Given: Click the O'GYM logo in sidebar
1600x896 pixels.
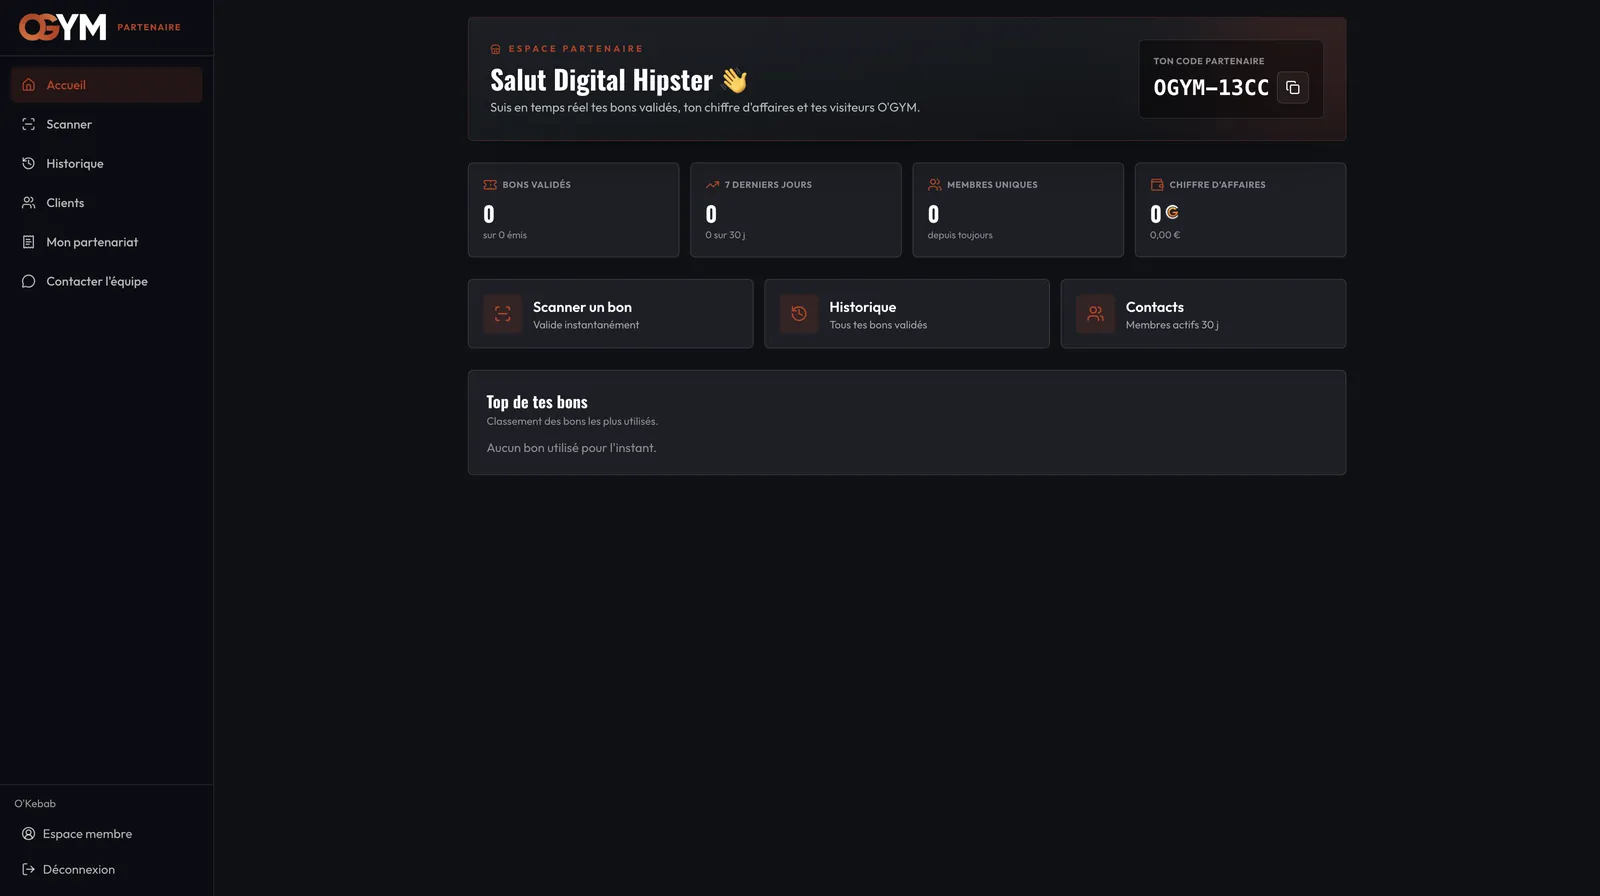Looking at the screenshot, I should pyautogui.click(x=62, y=27).
